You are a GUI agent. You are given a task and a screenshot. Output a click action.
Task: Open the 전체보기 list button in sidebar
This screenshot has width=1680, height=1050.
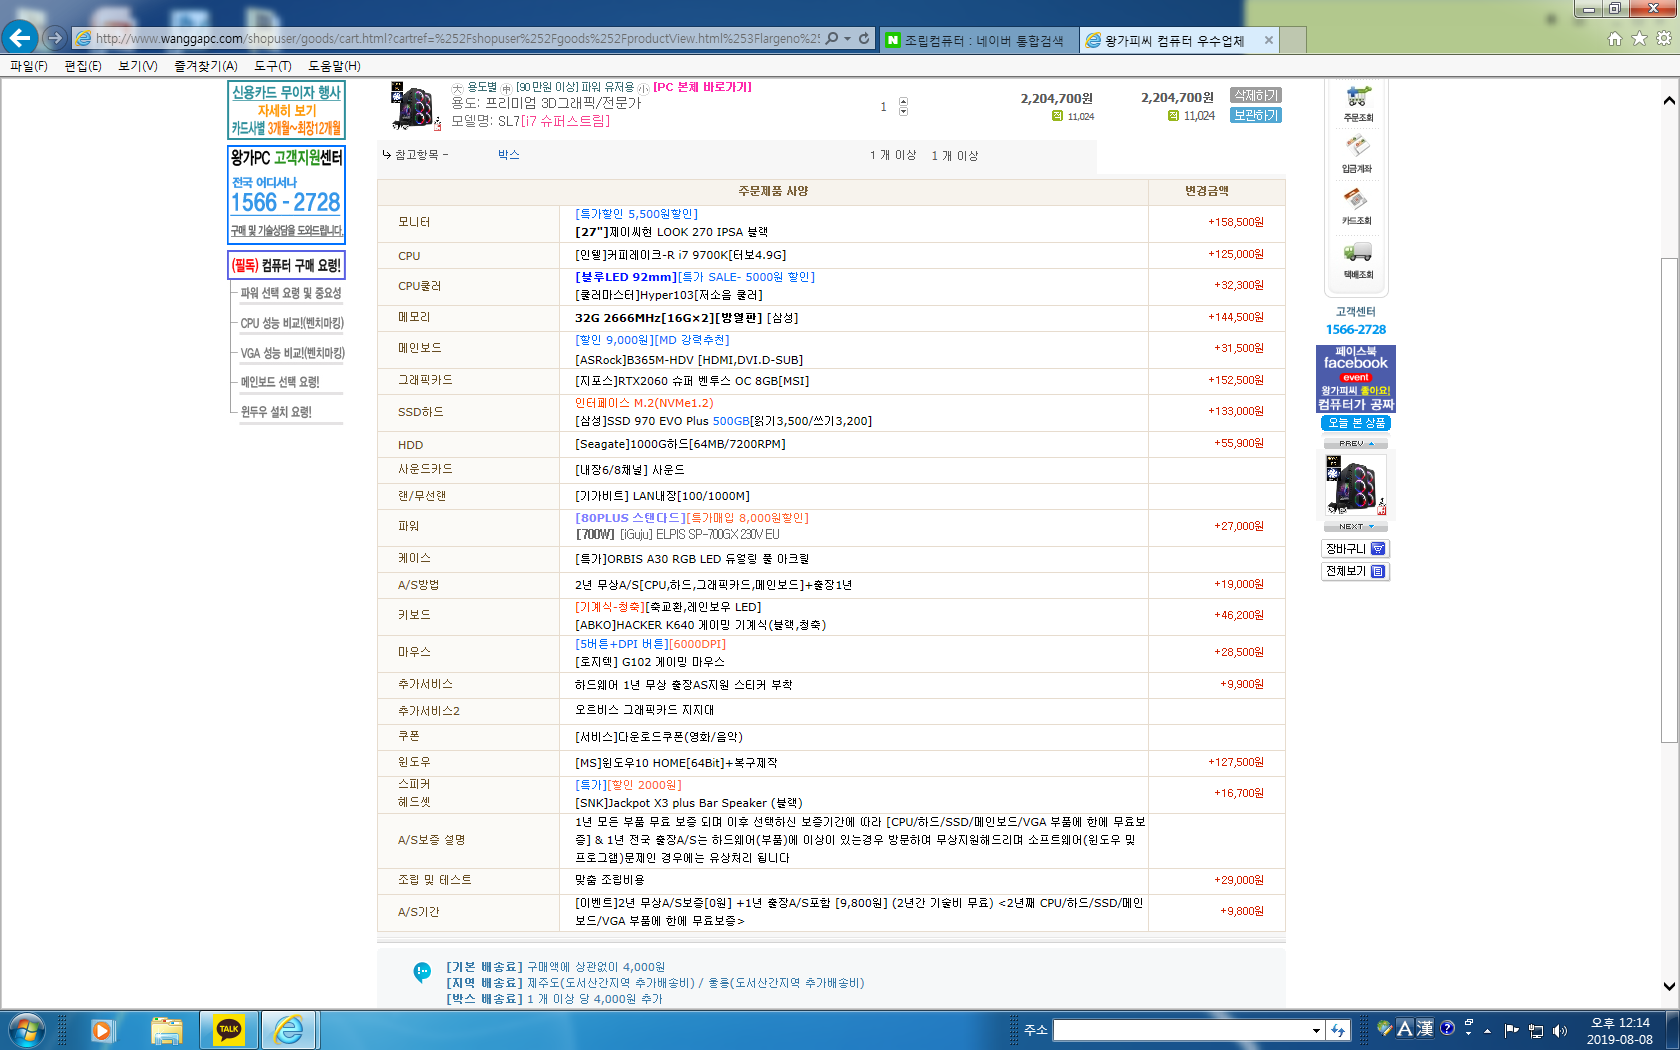1355,571
